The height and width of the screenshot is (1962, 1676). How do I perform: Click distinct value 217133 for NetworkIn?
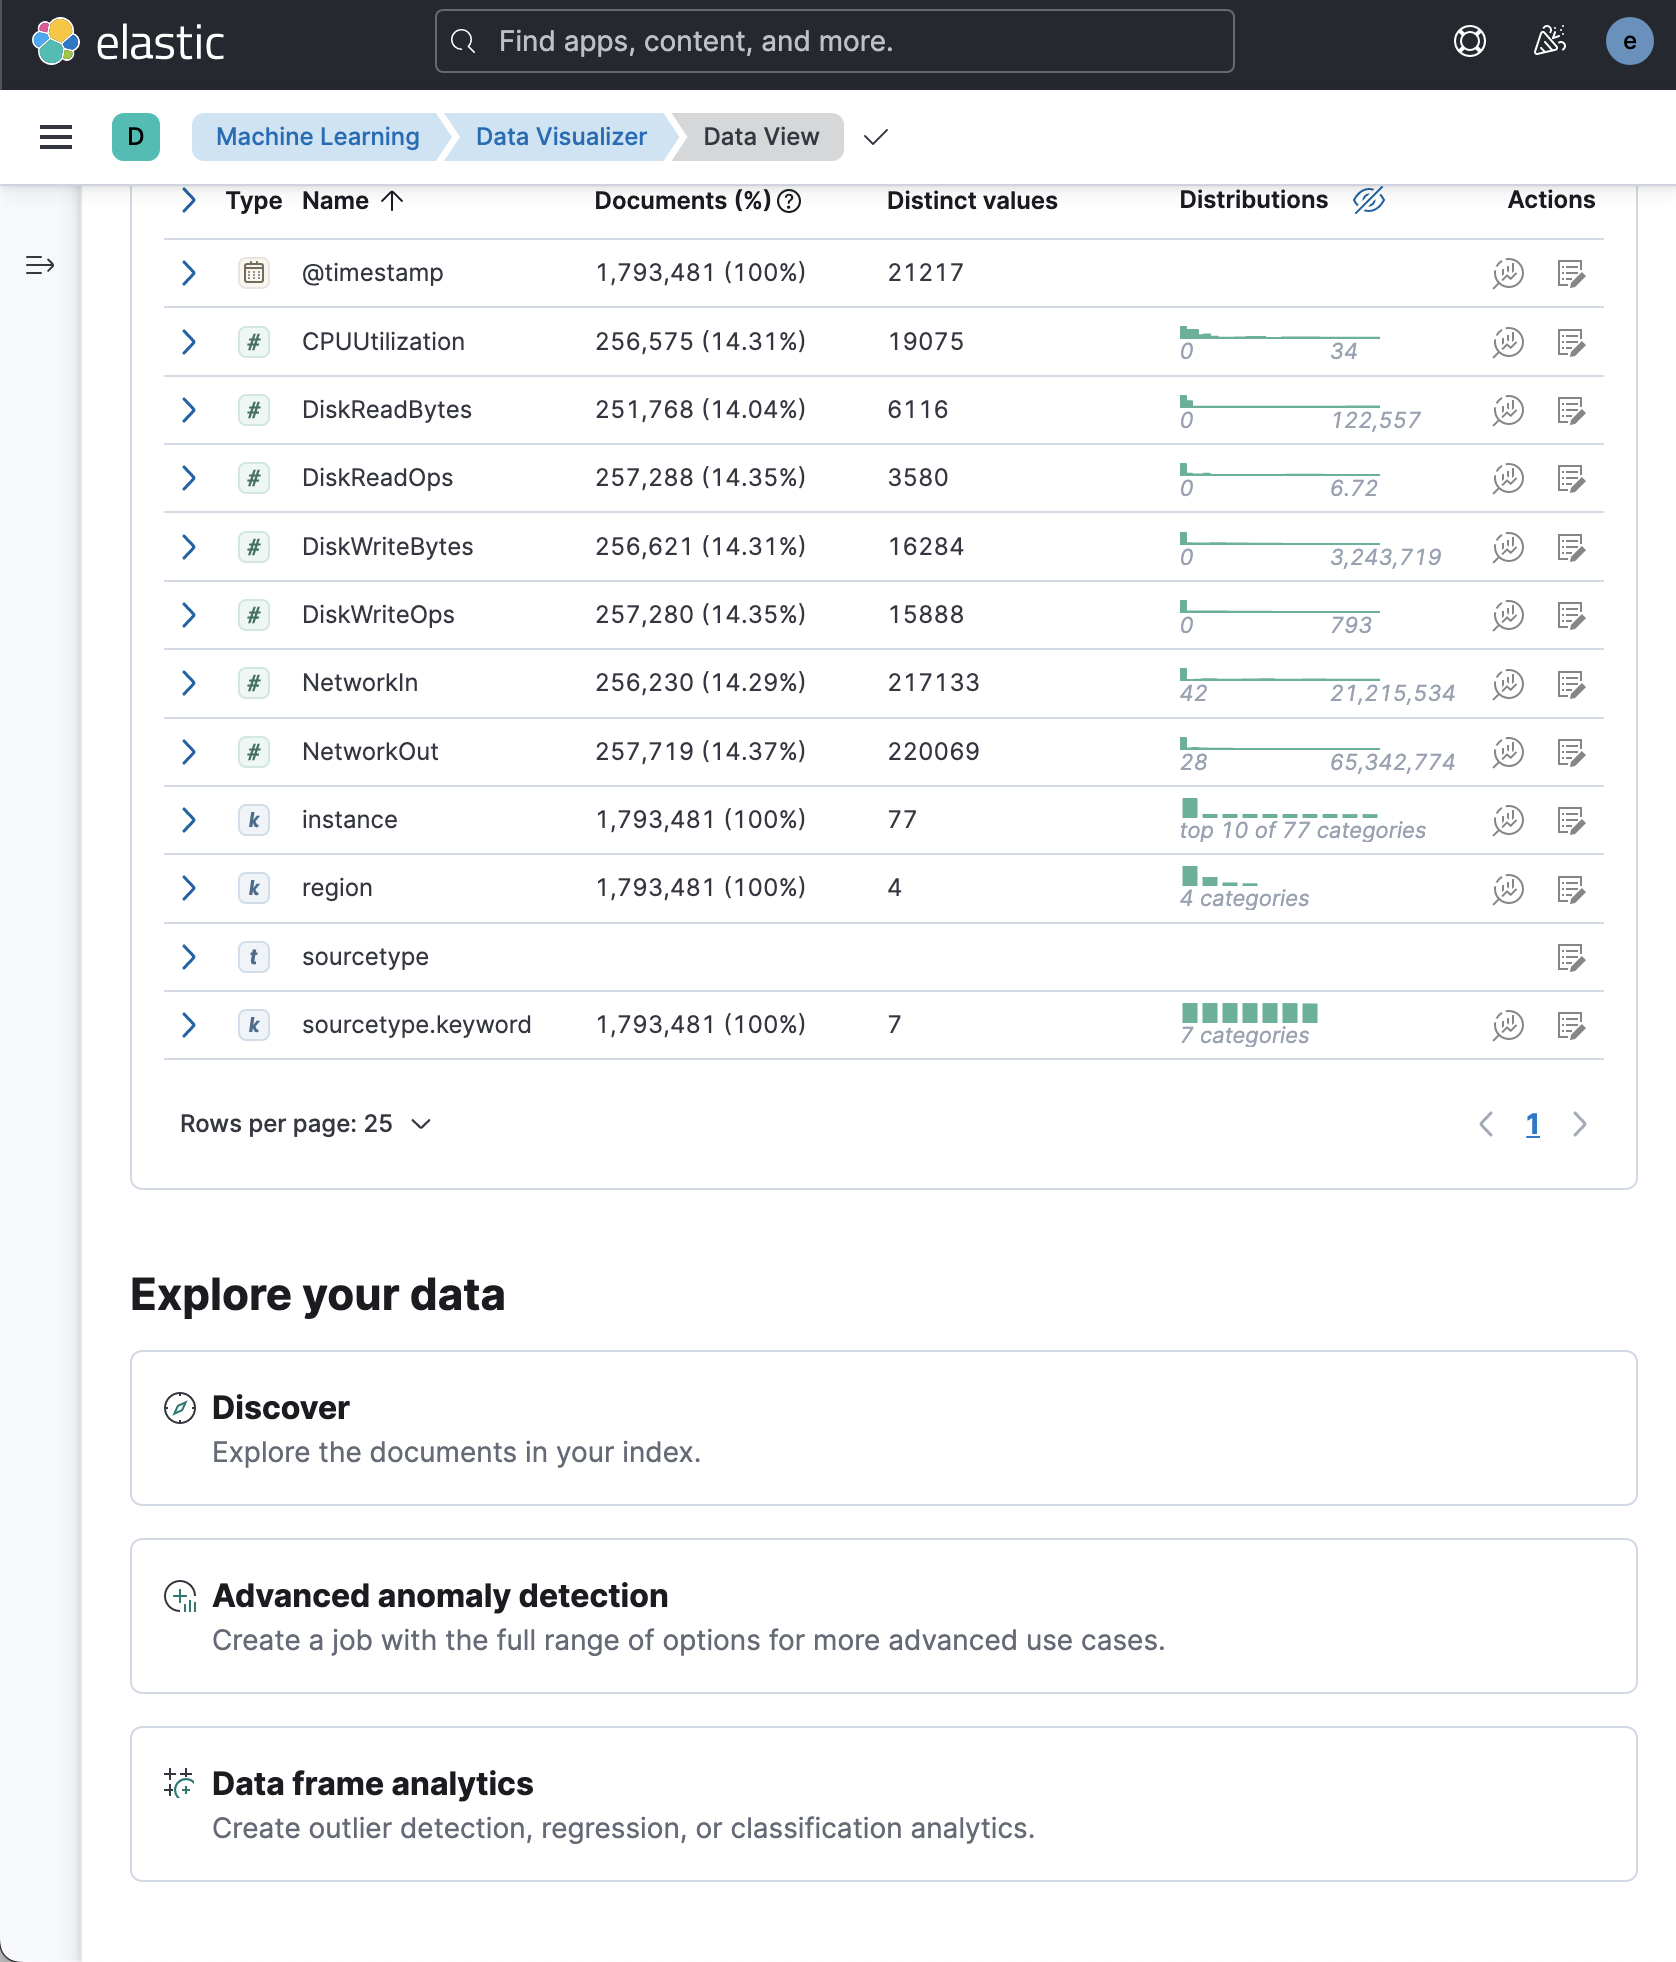pyautogui.click(x=934, y=683)
